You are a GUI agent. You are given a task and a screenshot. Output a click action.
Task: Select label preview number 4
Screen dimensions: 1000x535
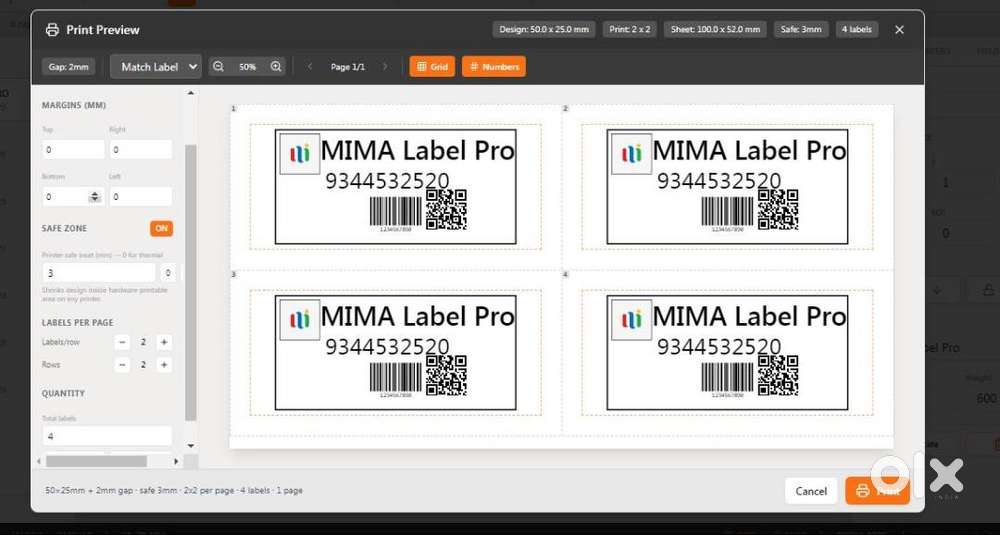pos(727,352)
